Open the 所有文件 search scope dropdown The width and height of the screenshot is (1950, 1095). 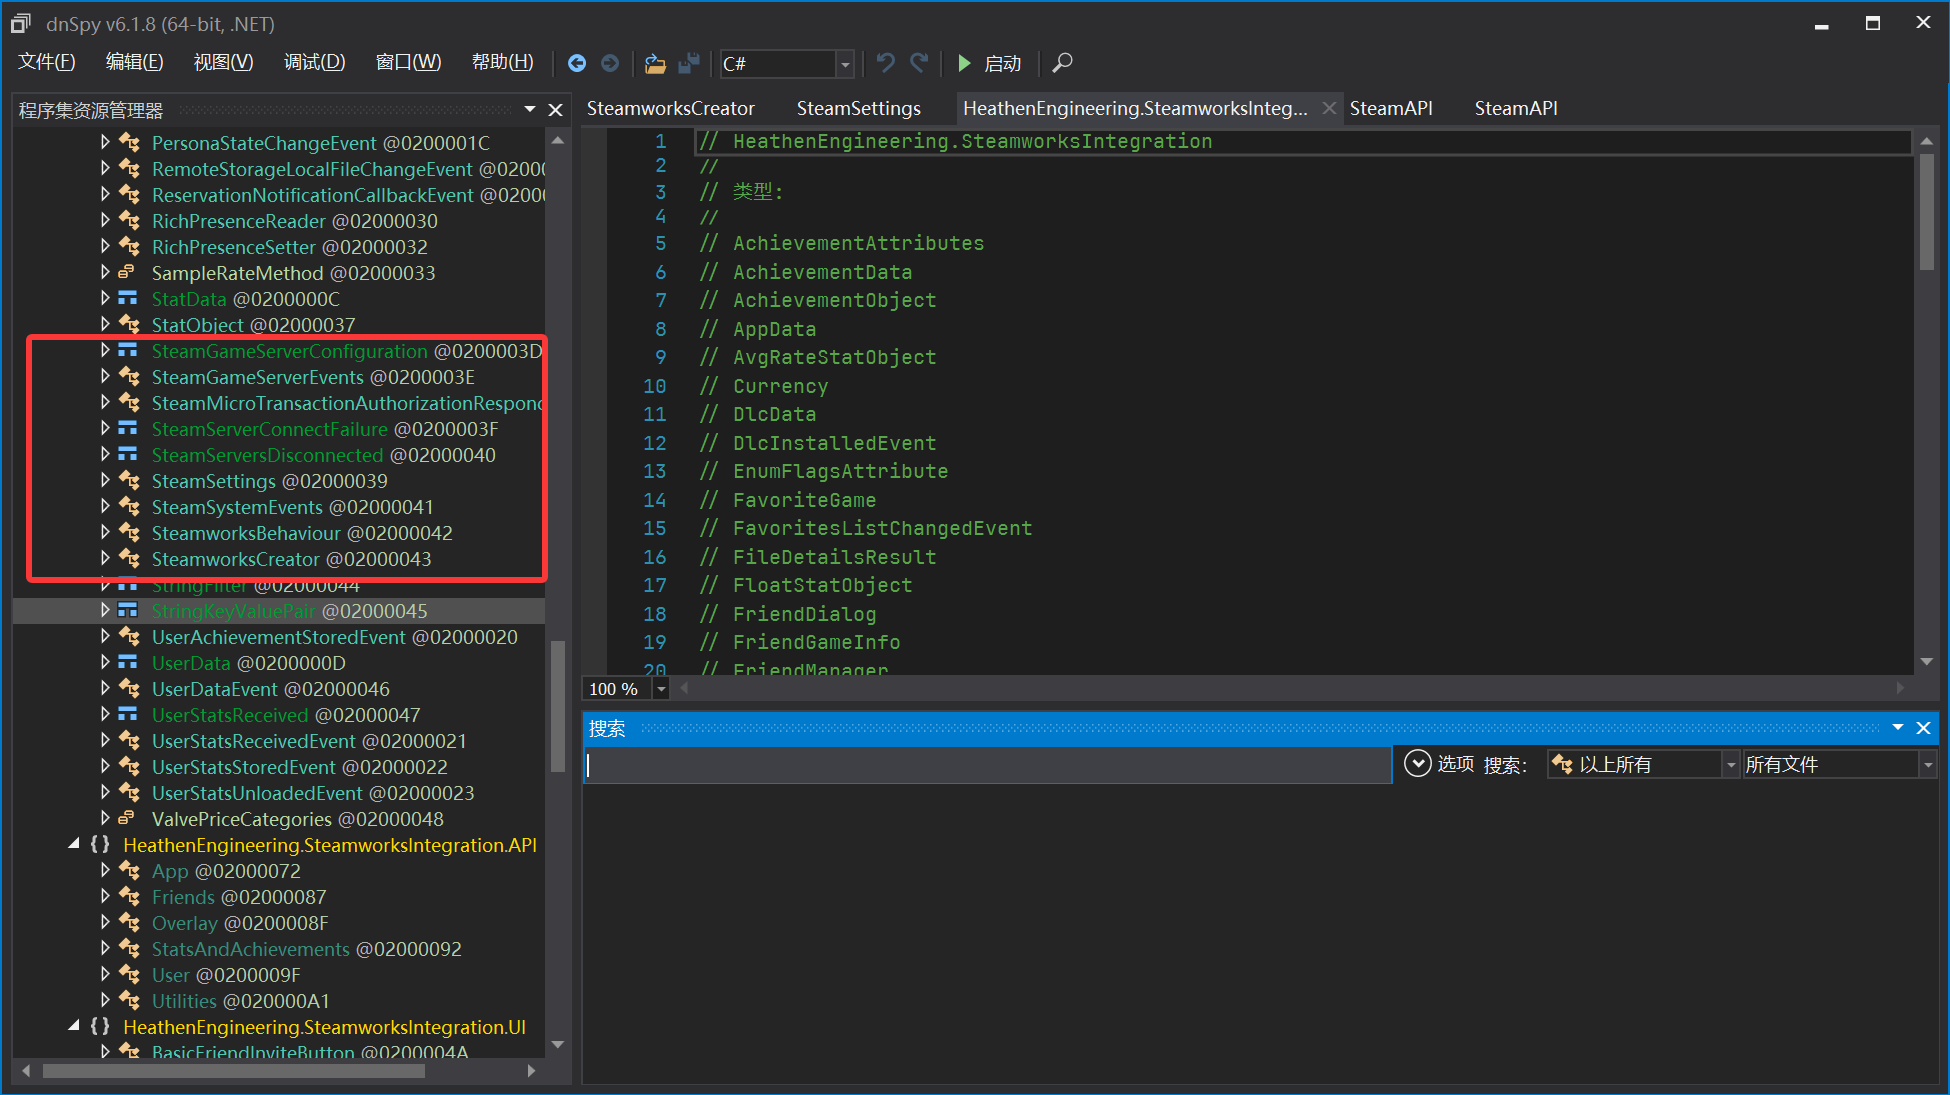pos(1927,765)
